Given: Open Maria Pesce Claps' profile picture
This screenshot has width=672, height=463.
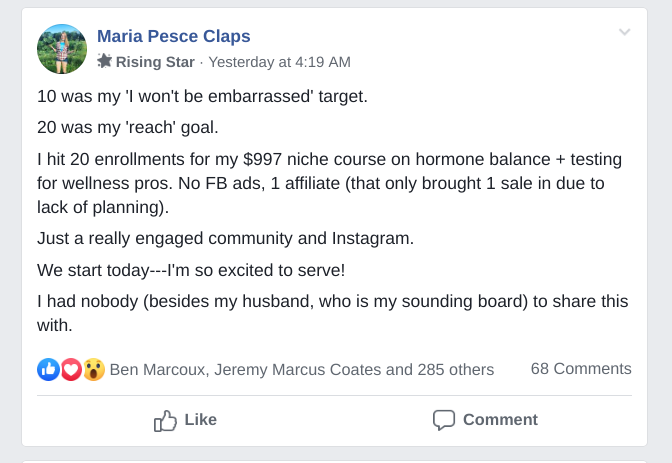Looking at the screenshot, I should pos(62,49).
